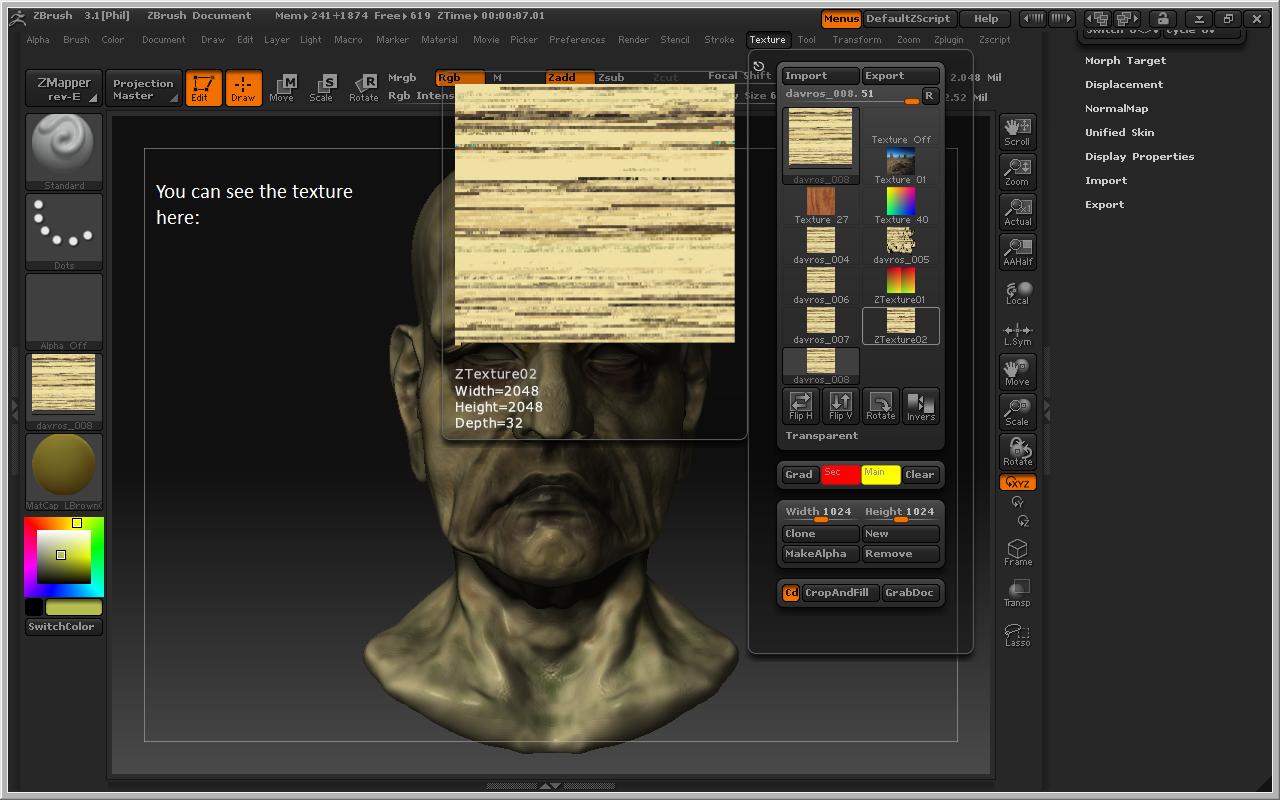
Task: Click the Zoom canvas icon
Action: [x=1017, y=172]
